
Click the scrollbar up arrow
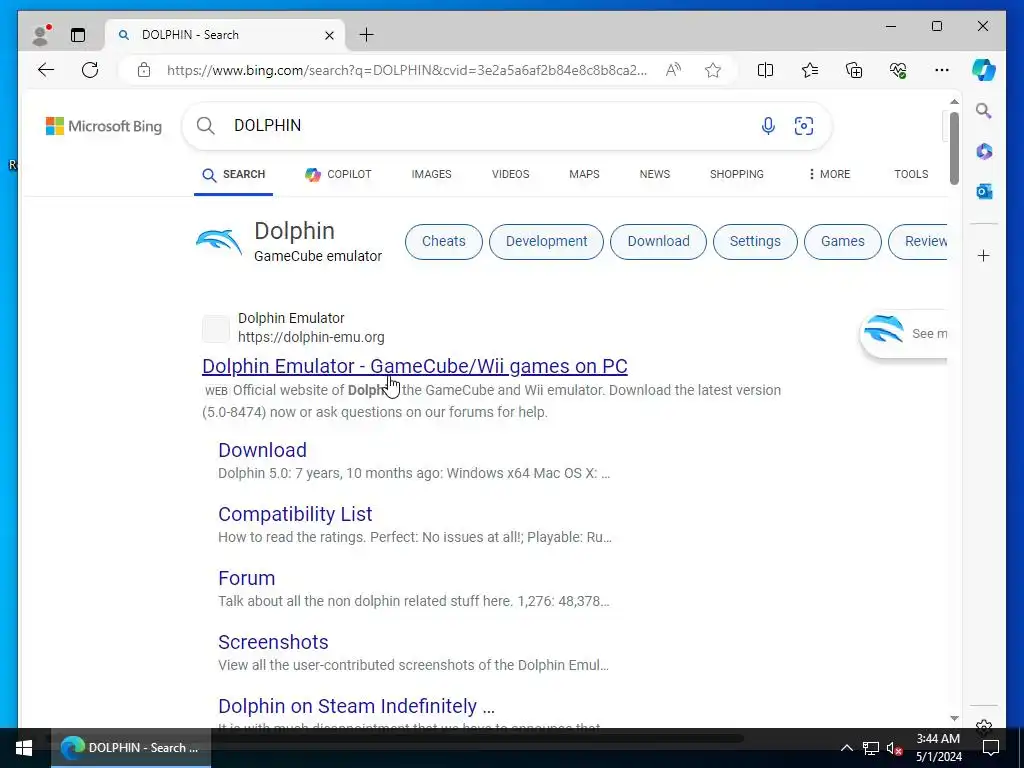point(954,102)
